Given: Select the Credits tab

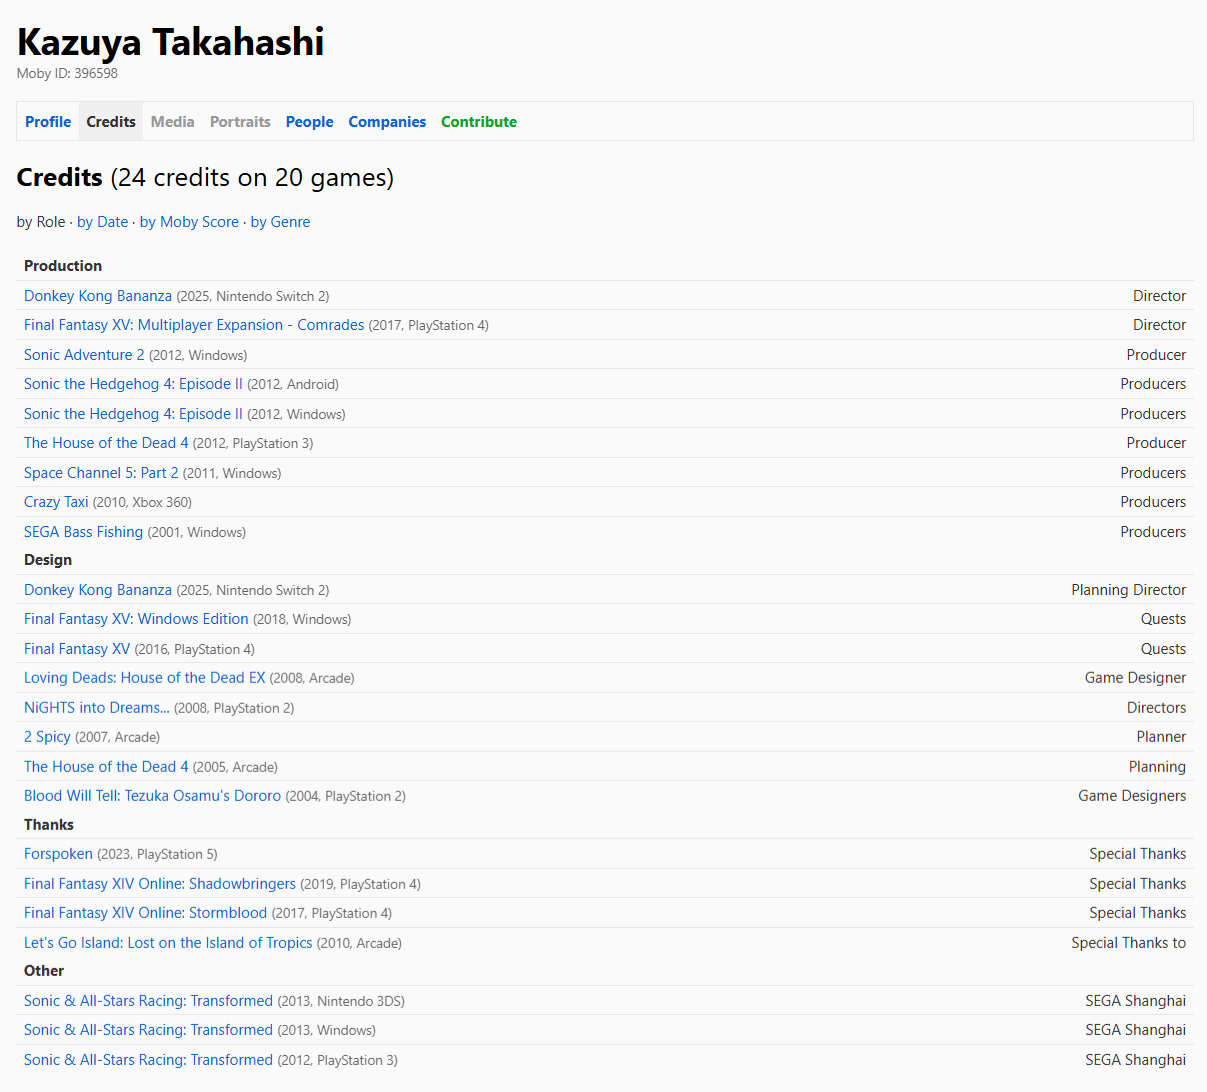Looking at the screenshot, I should point(111,122).
